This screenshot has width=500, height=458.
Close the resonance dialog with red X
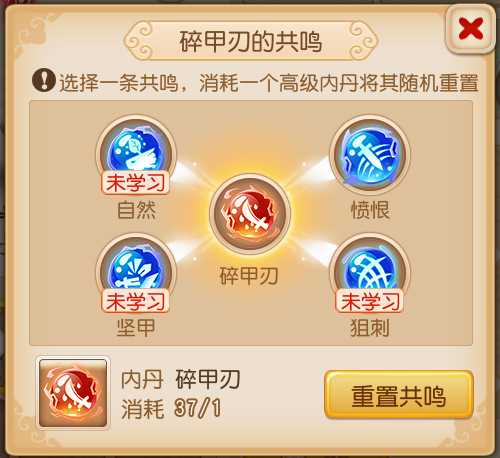[470, 29]
